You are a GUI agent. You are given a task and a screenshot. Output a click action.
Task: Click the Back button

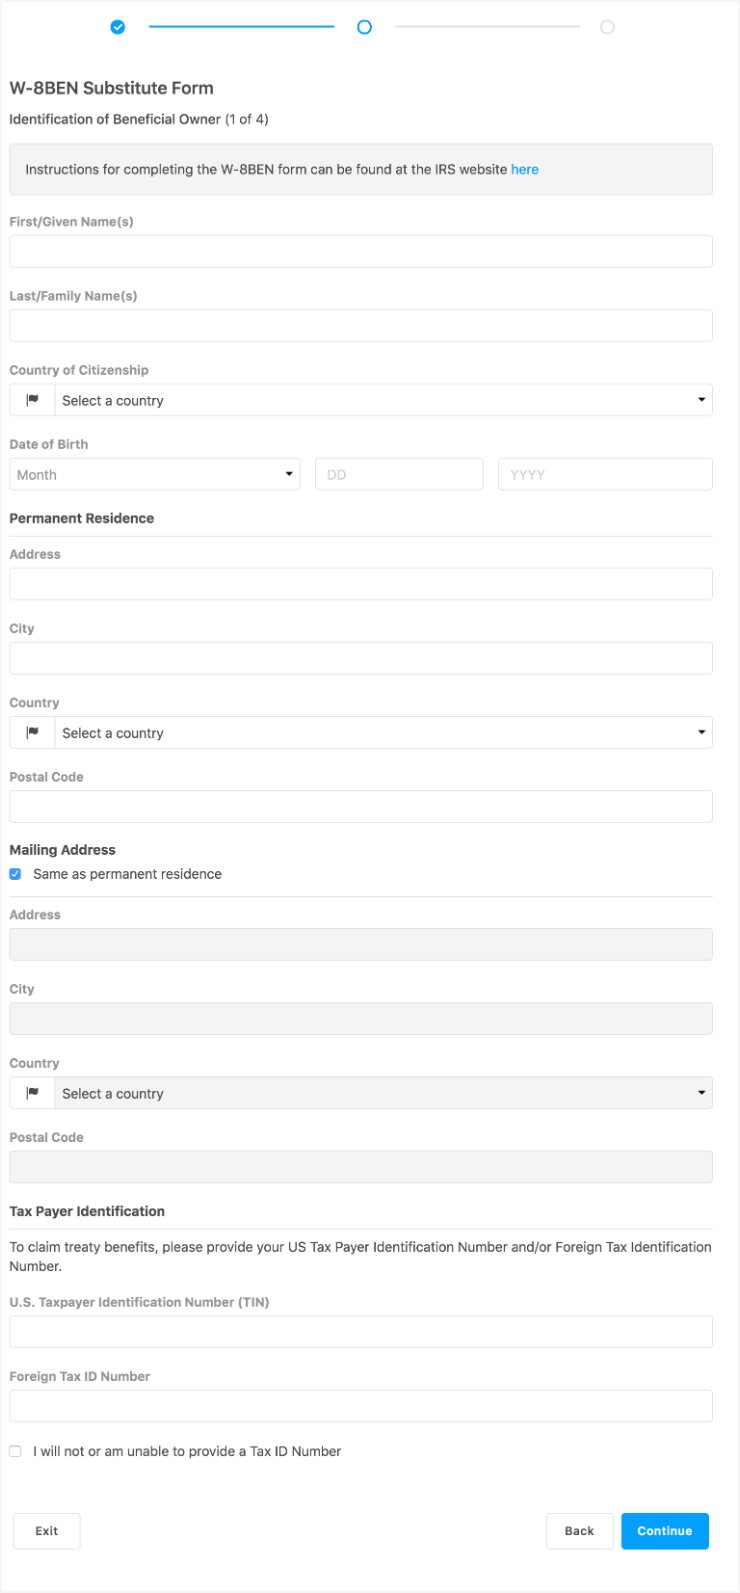coord(579,1531)
